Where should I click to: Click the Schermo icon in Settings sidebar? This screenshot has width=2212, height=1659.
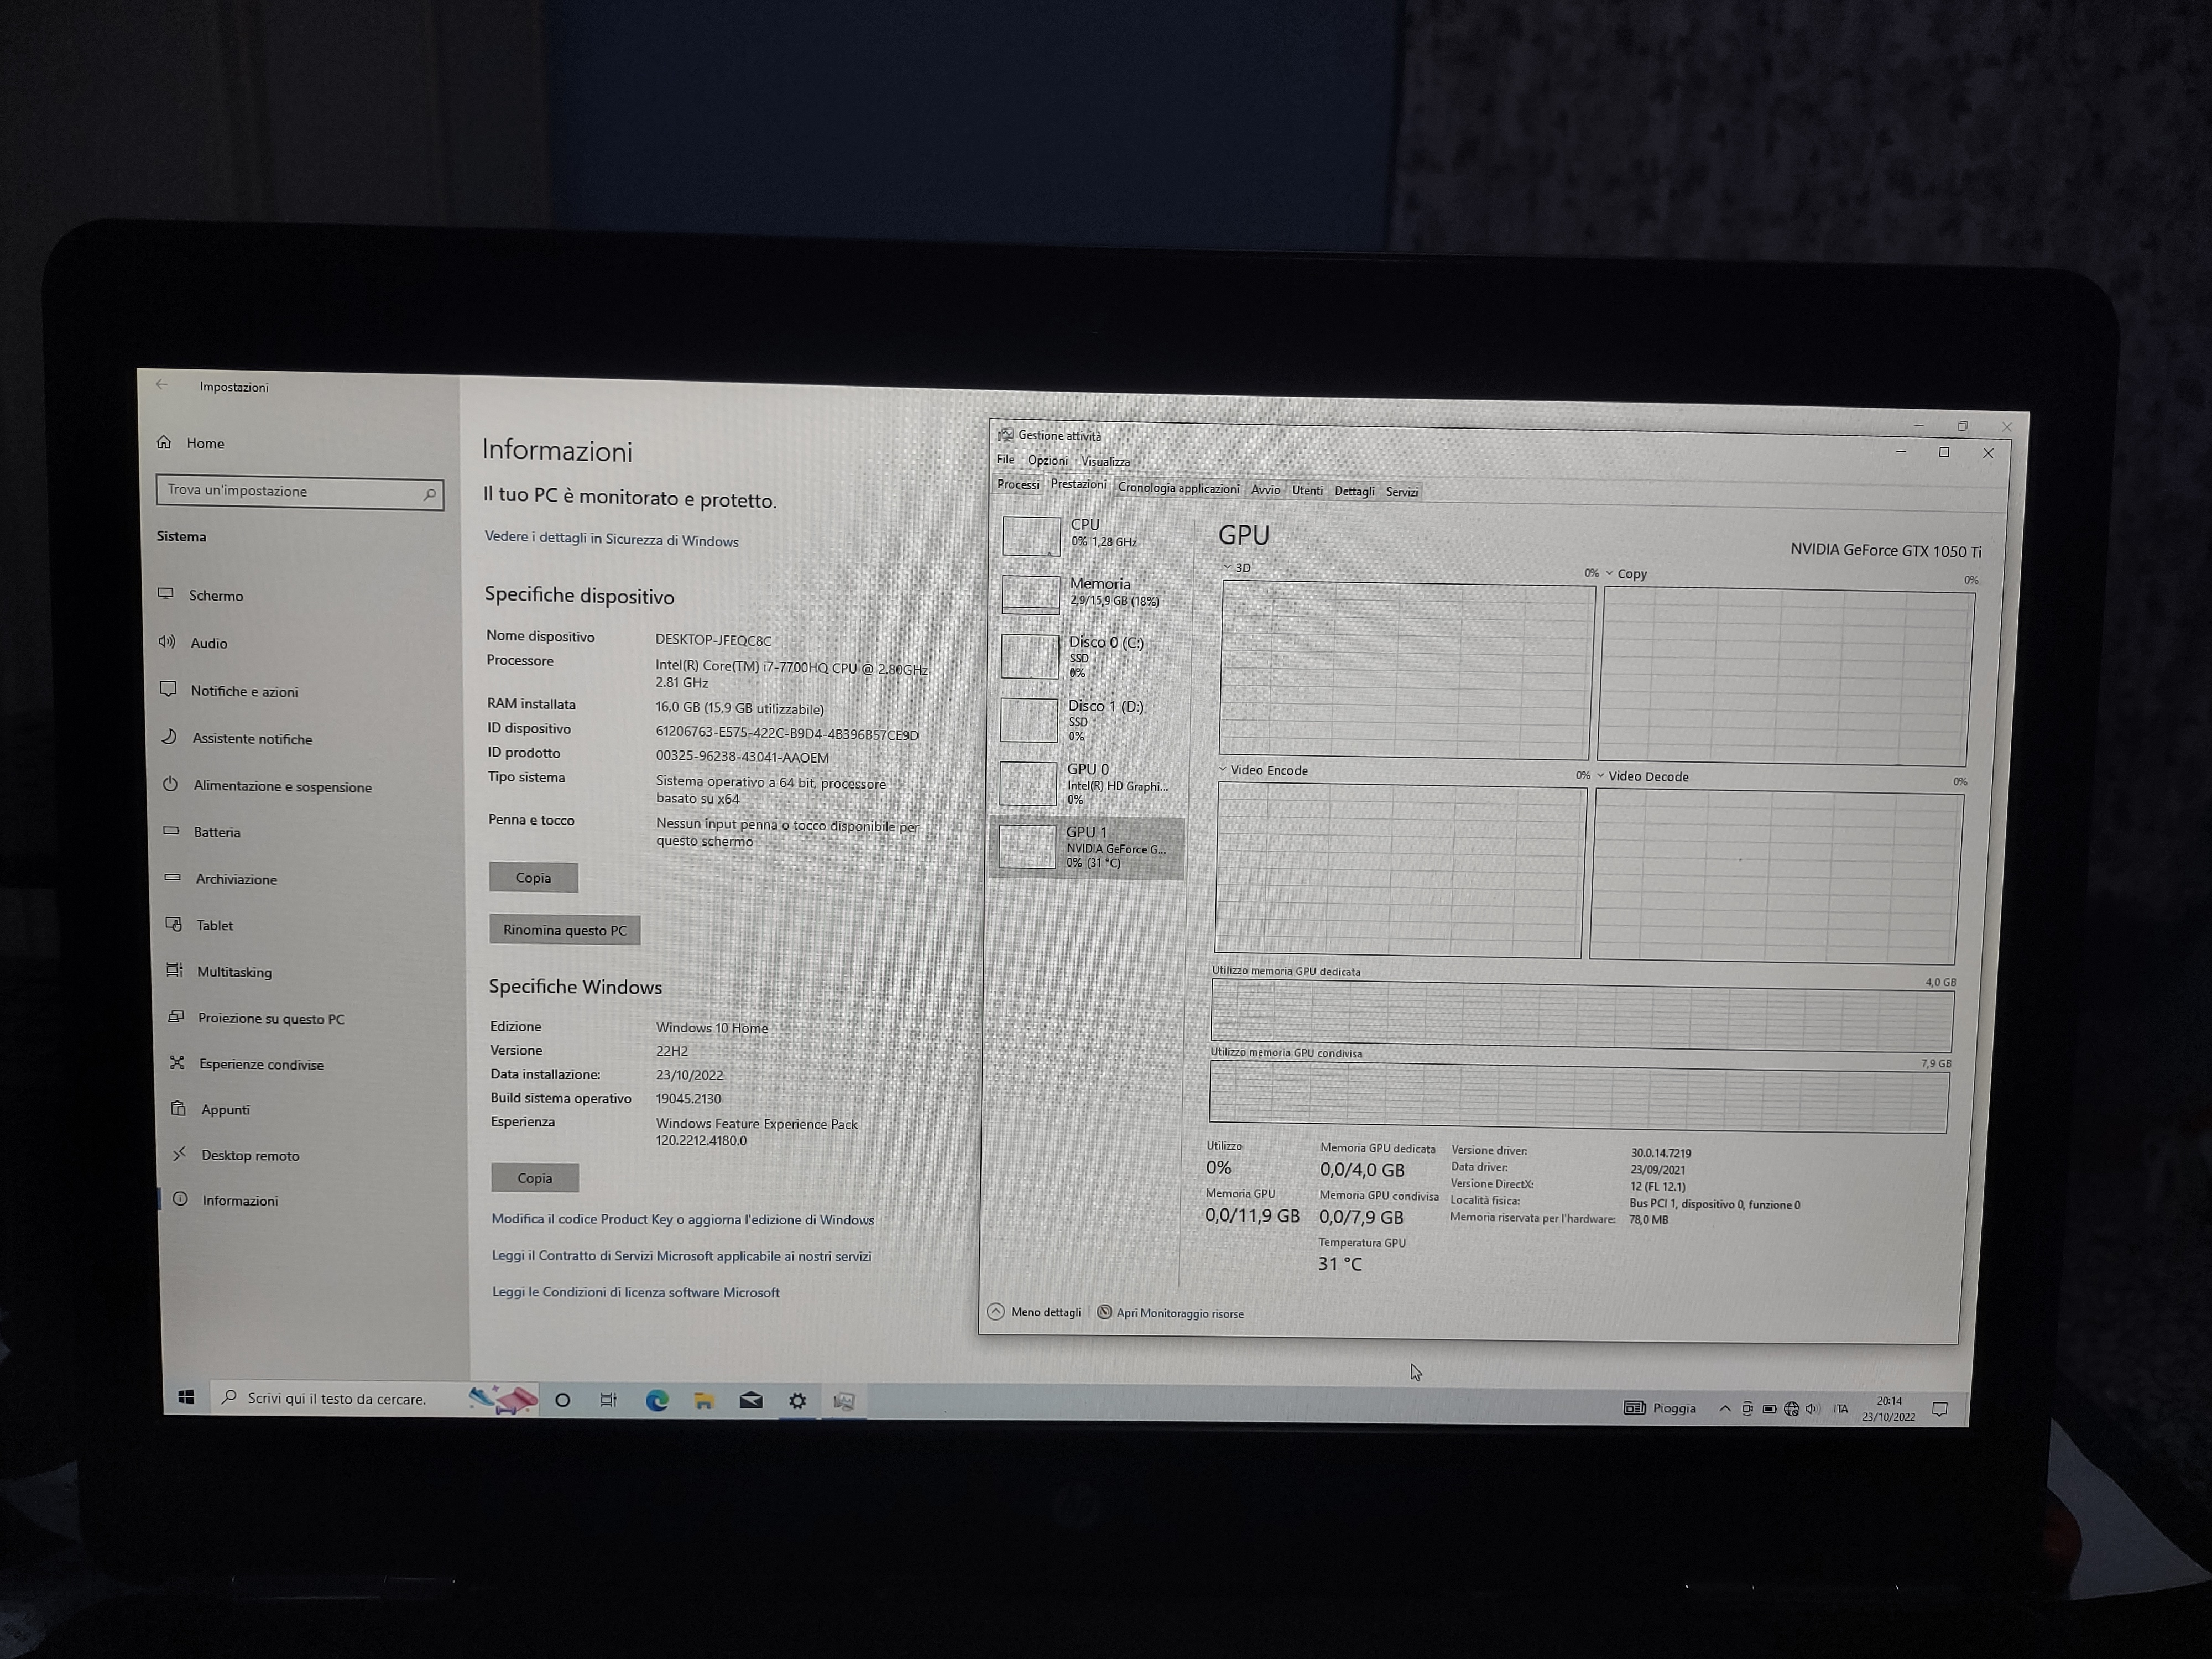(x=166, y=594)
